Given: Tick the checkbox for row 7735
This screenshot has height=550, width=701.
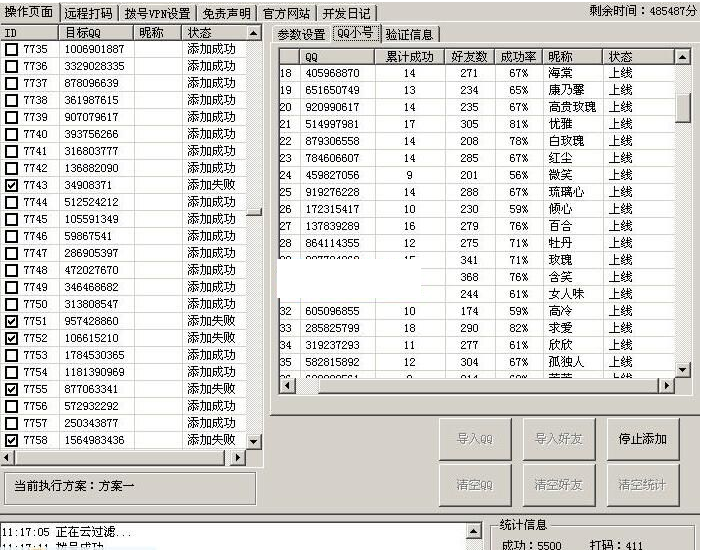Looking at the screenshot, I should pos(11,49).
